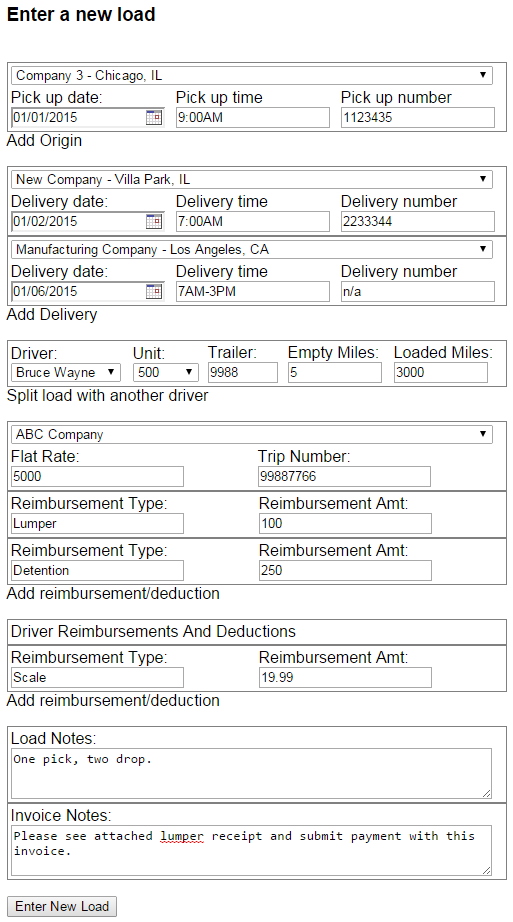Open the Pick up date calendar icon

point(154,118)
